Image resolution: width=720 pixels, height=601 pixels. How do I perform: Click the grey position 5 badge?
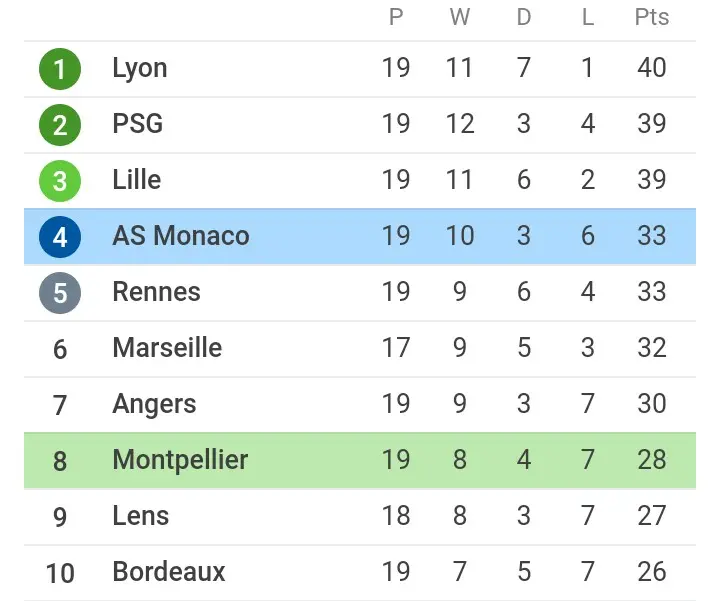(x=60, y=293)
